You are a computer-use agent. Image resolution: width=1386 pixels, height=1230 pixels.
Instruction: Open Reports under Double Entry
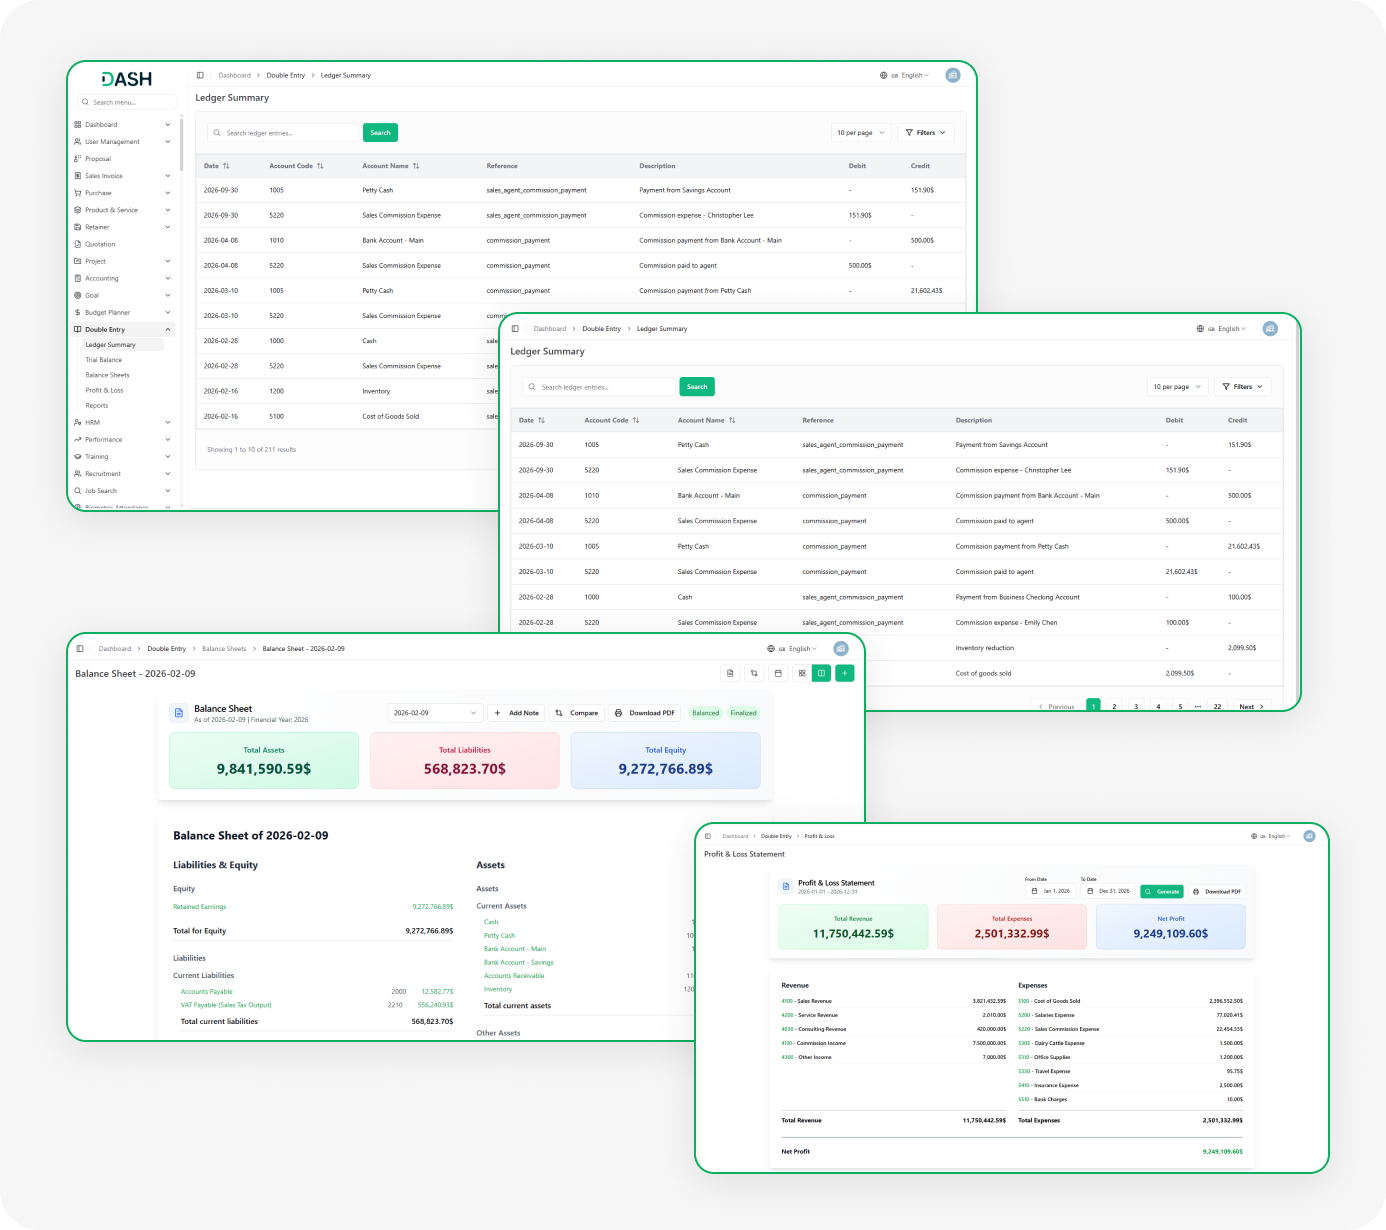click(x=97, y=405)
